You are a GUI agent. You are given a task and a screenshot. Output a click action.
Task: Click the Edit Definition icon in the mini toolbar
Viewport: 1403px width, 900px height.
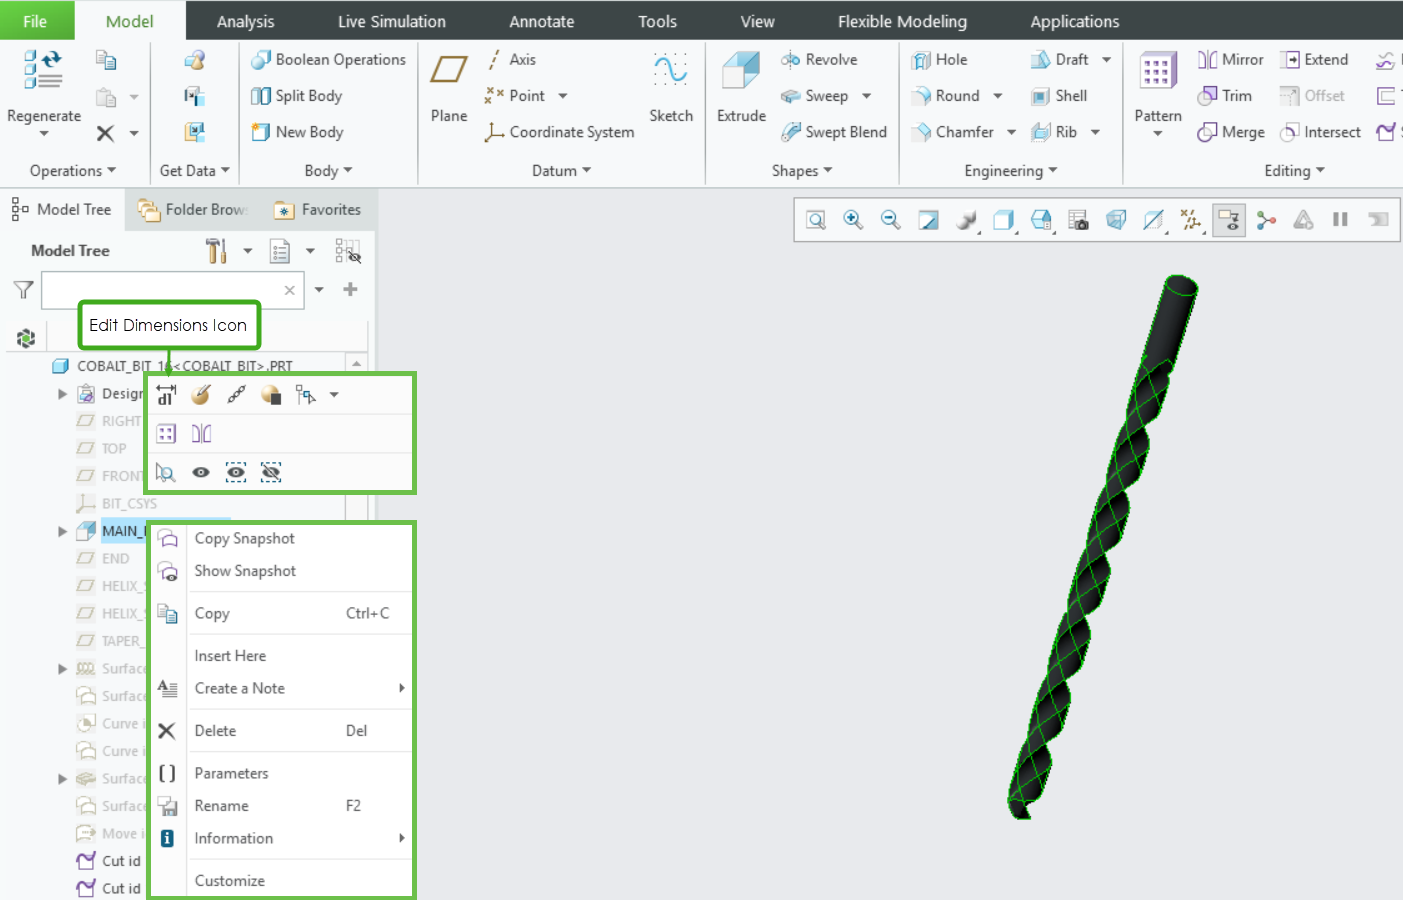(x=201, y=395)
